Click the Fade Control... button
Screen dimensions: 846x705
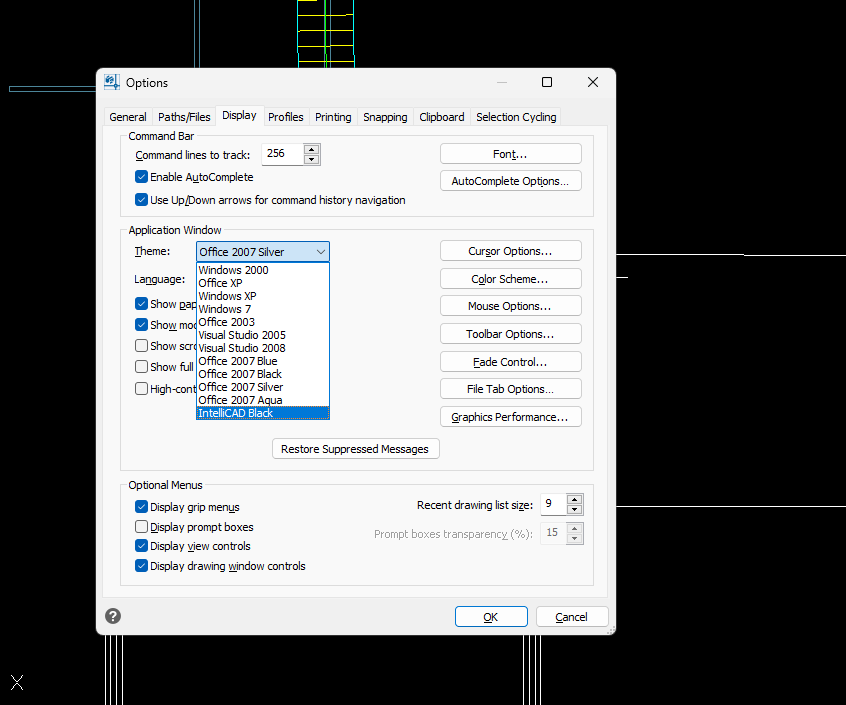510,362
